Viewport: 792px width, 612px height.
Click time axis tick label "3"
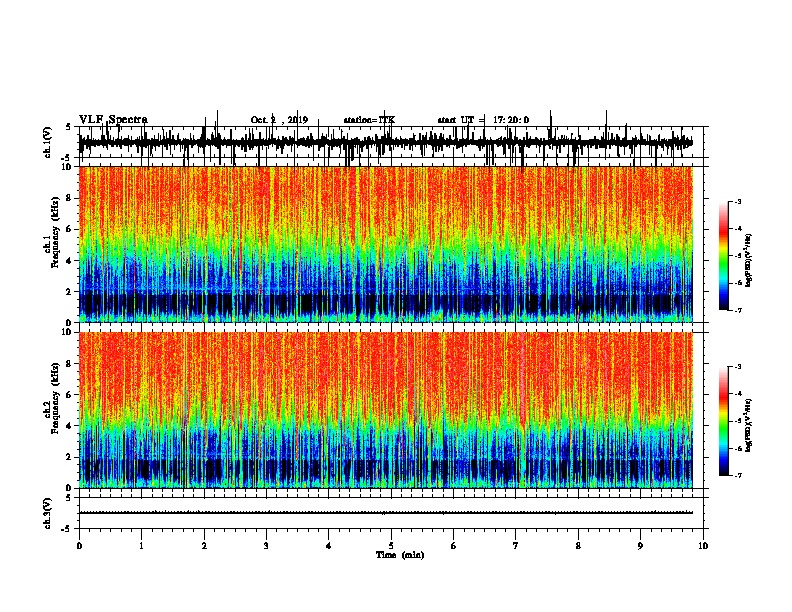click(266, 546)
